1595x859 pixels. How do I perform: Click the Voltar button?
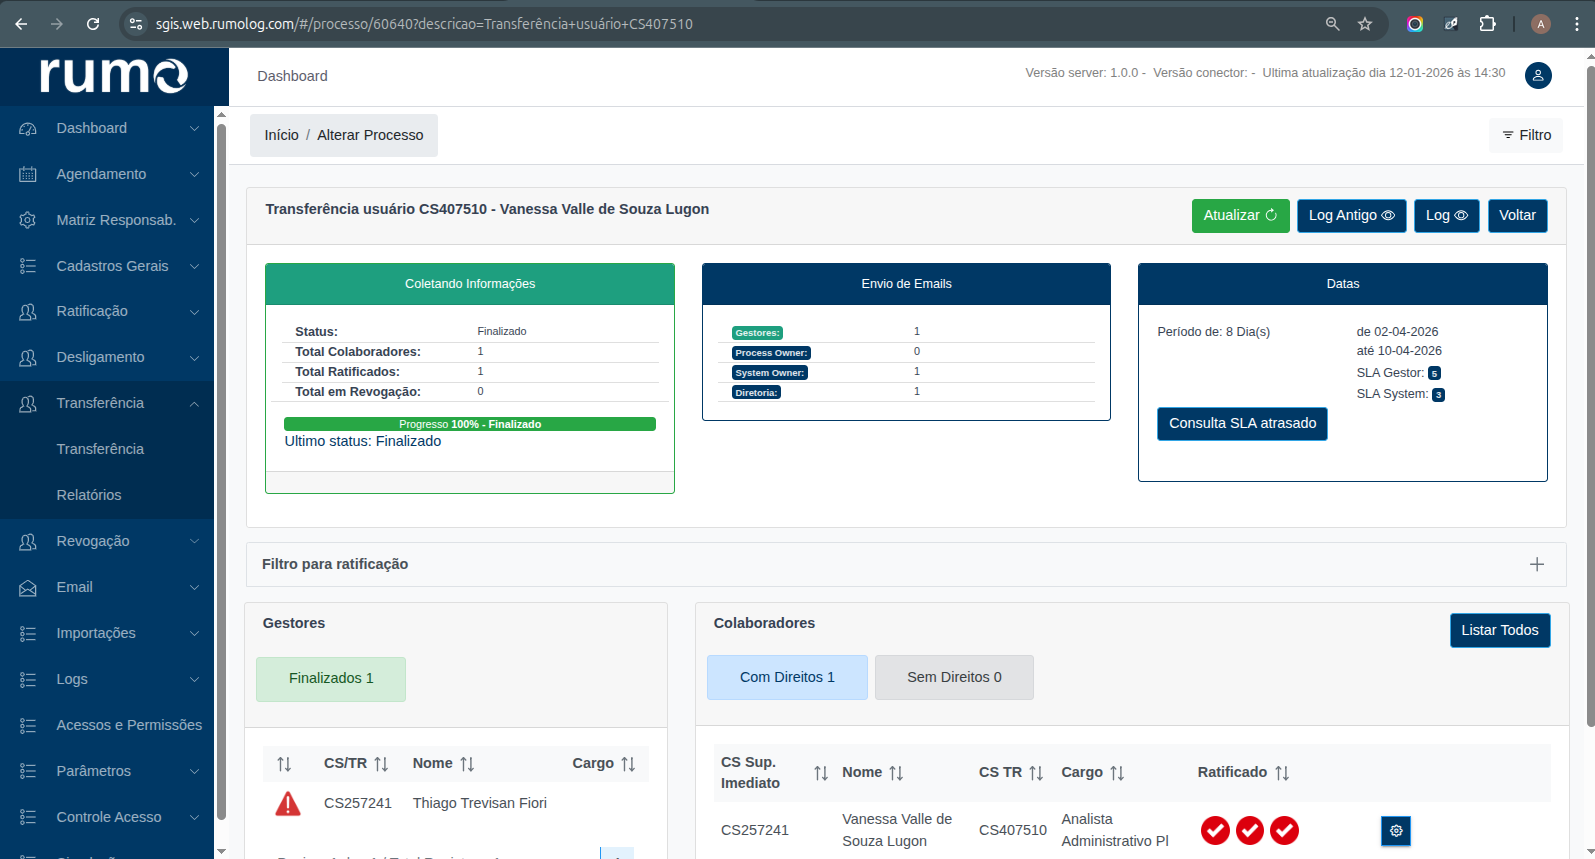click(1517, 216)
